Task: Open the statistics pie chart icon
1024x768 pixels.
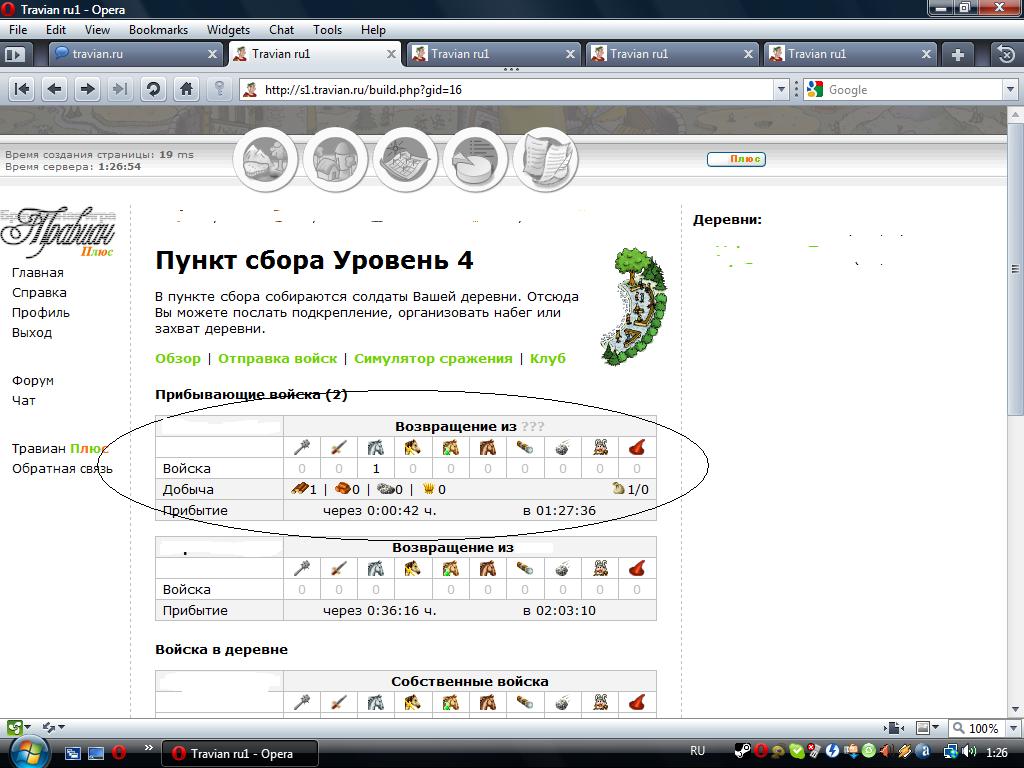Action: pos(475,159)
